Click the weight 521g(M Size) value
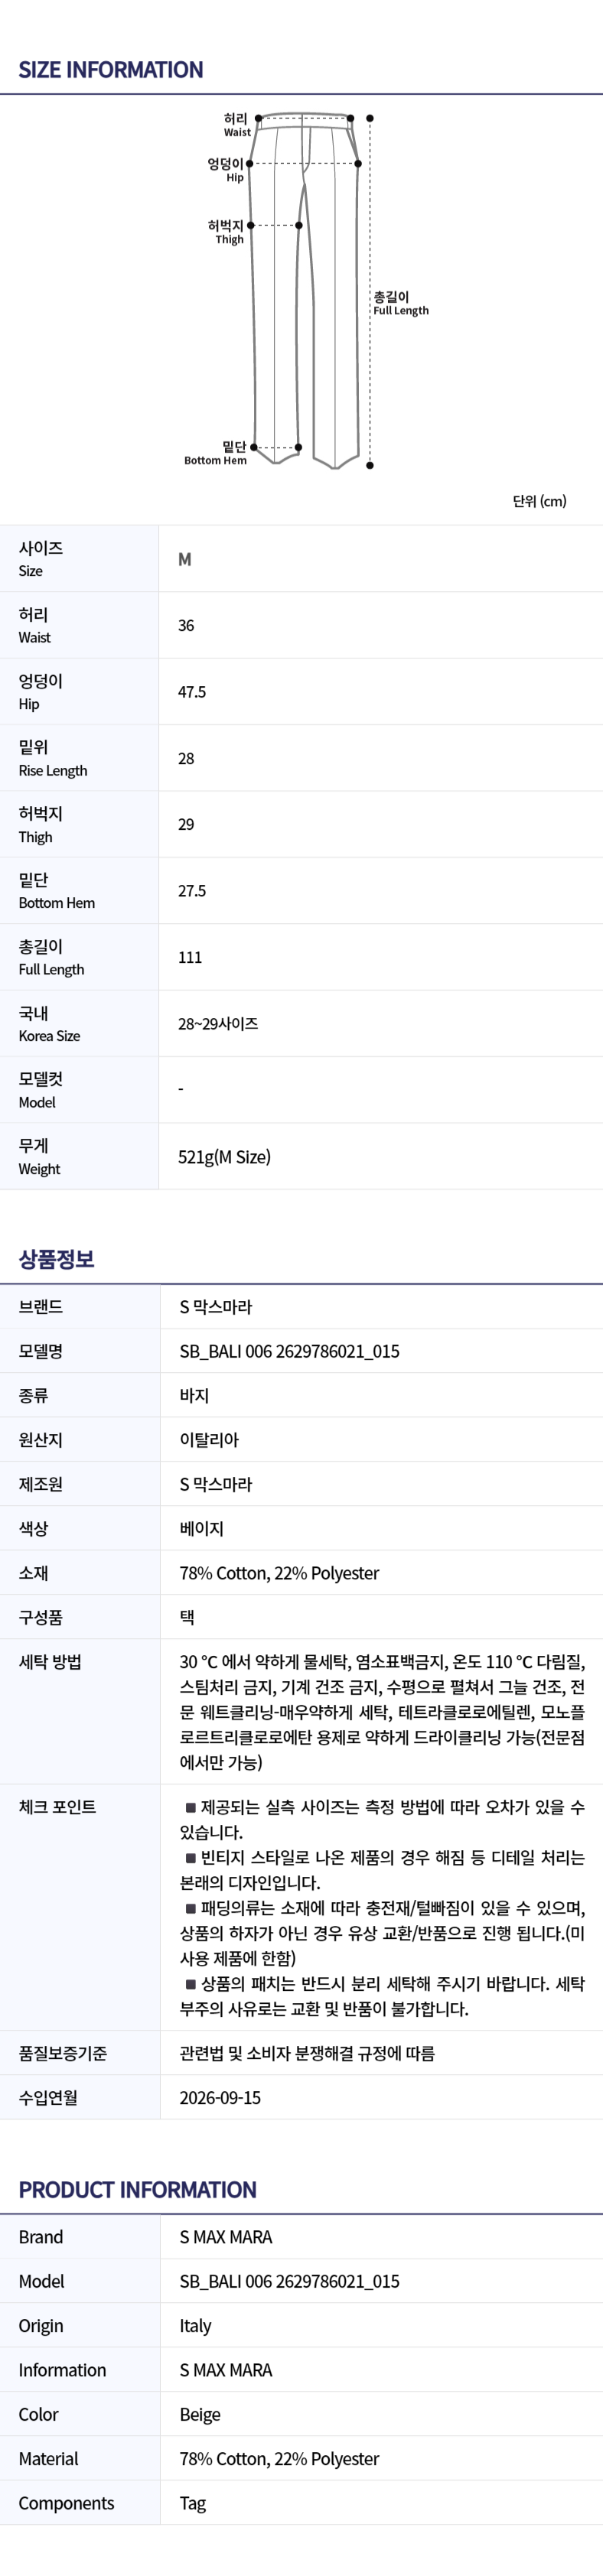The width and height of the screenshot is (603, 2576). point(224,1157)
